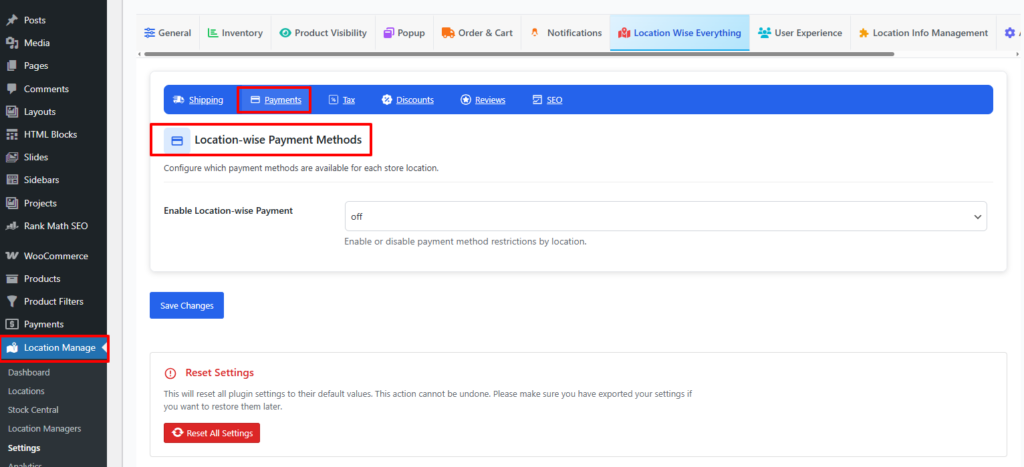Go to the Tax sub-tab

342,100
